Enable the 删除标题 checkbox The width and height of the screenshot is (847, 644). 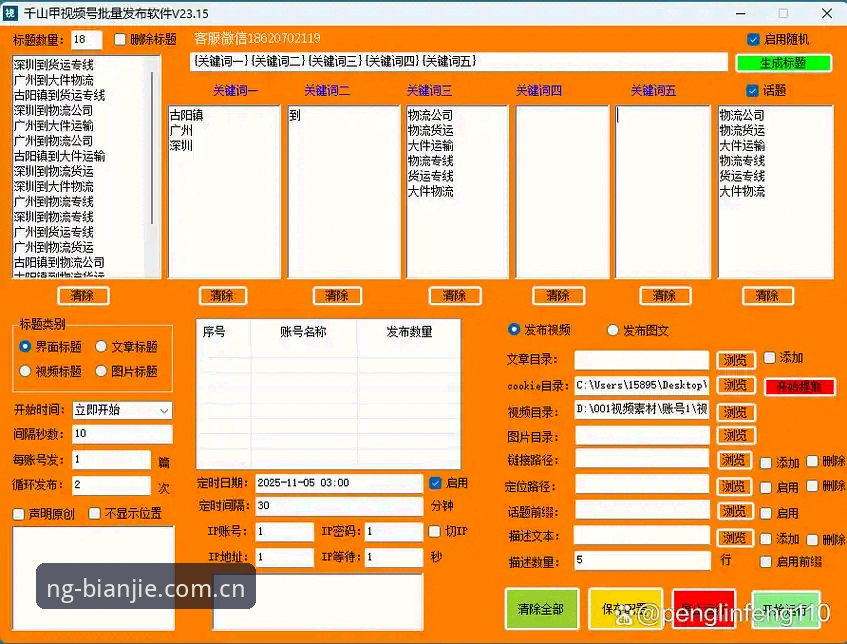120,39
